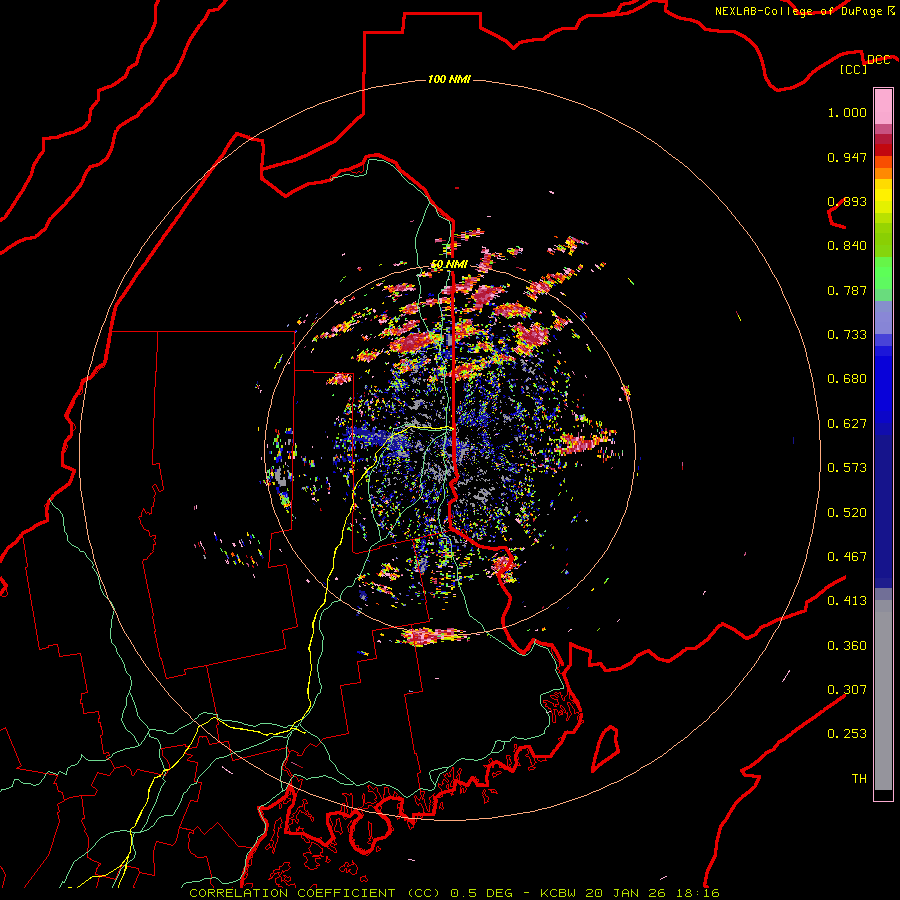Select the 0.413 color scale value
The height and width of the screenshot is (900, 900).
pyautogui.click(x=847, y=601)
